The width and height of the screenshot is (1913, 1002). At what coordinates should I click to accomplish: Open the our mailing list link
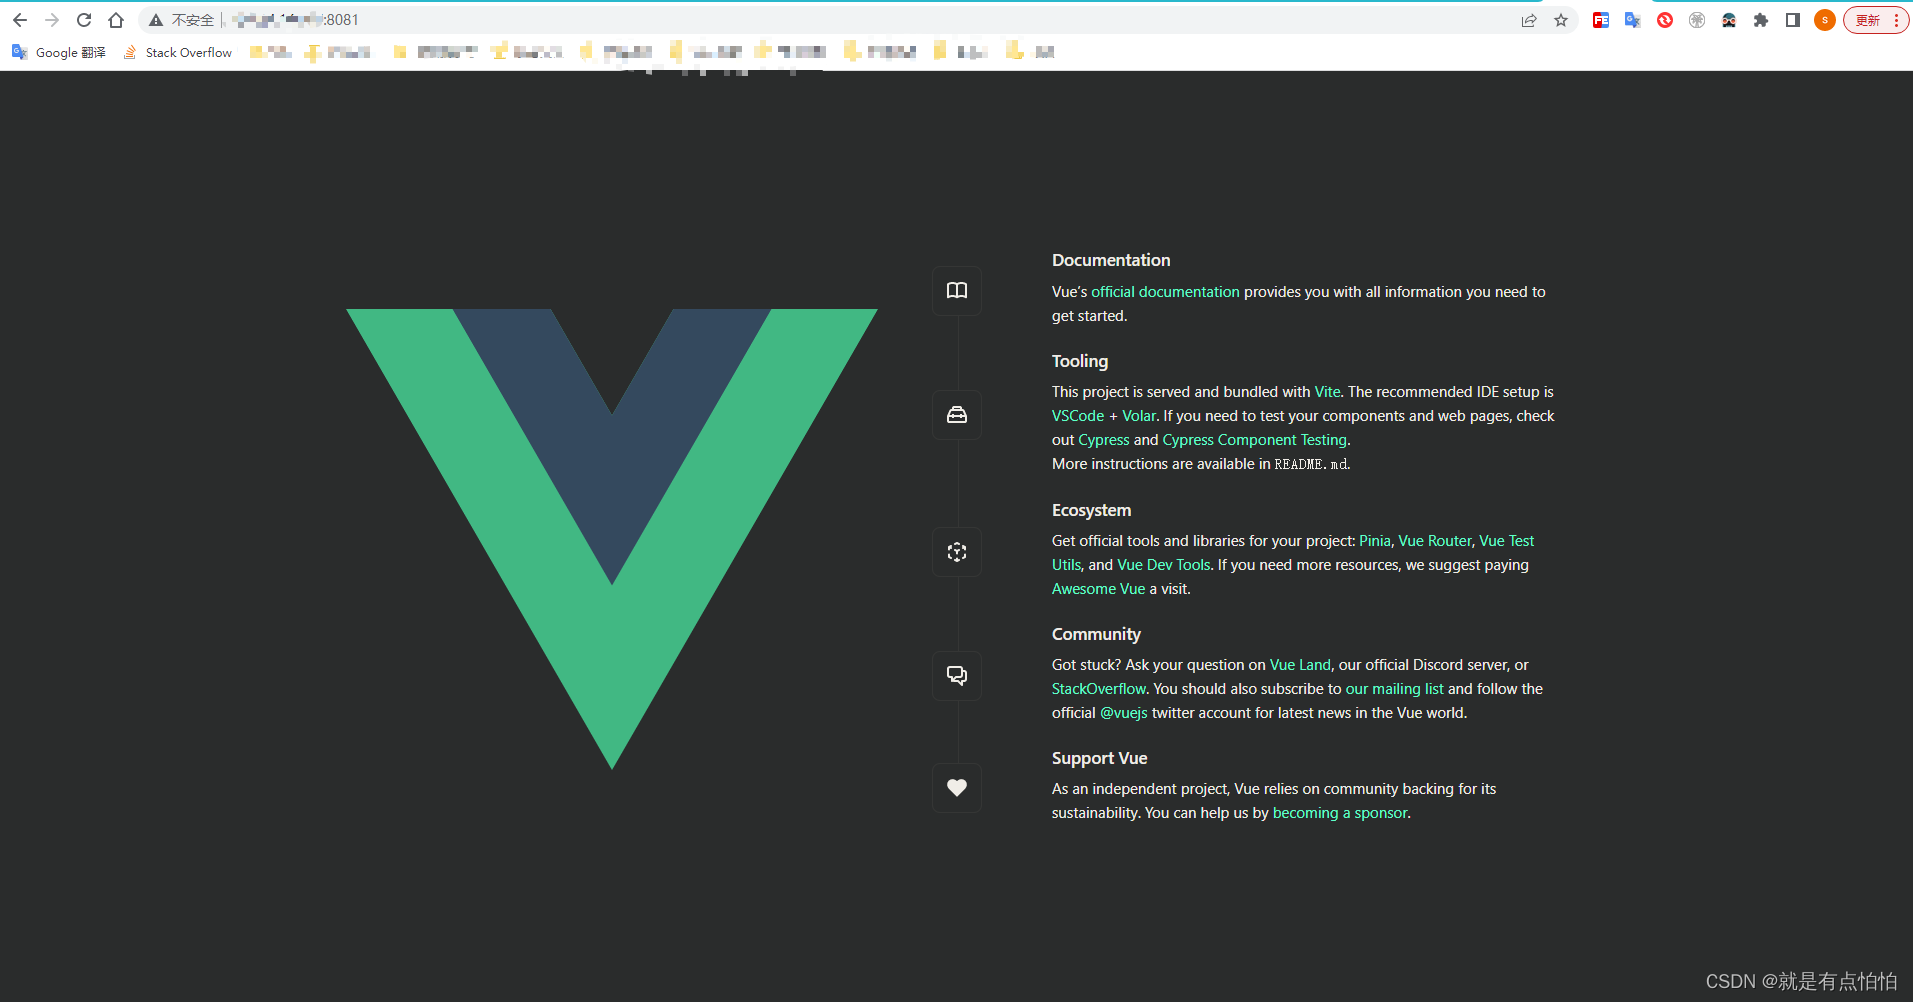pyautogui.click(x=1395, y=689)
